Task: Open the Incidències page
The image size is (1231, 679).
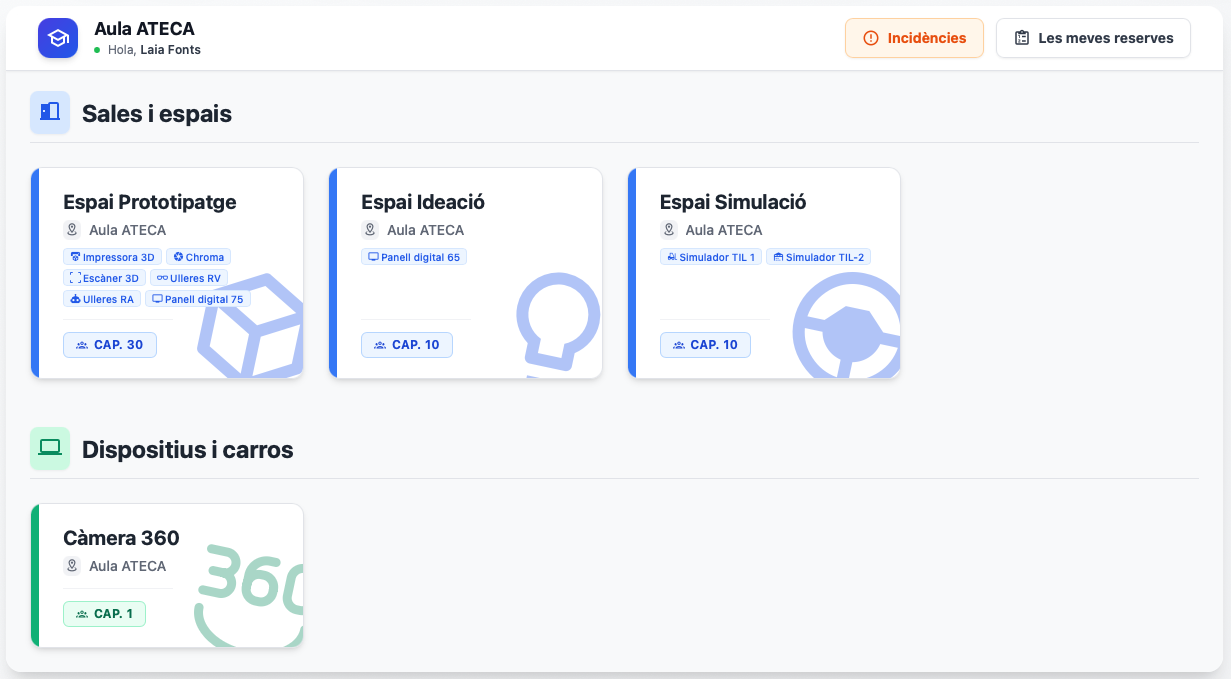Action: pos(914,38)
